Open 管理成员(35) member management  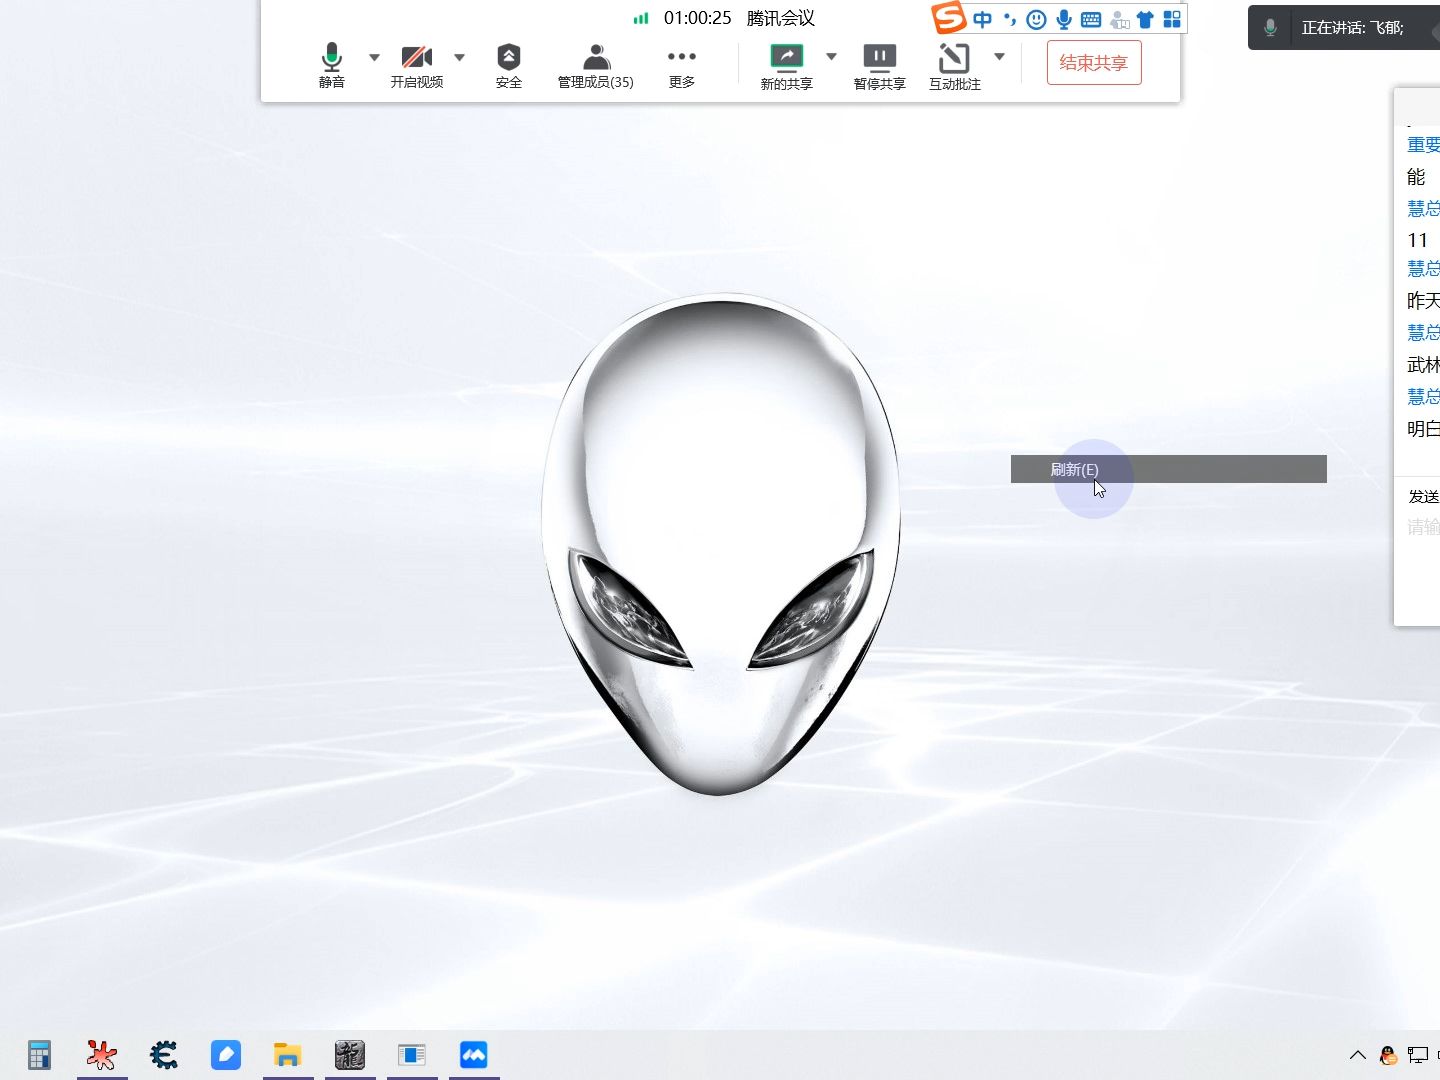(596, 65)
